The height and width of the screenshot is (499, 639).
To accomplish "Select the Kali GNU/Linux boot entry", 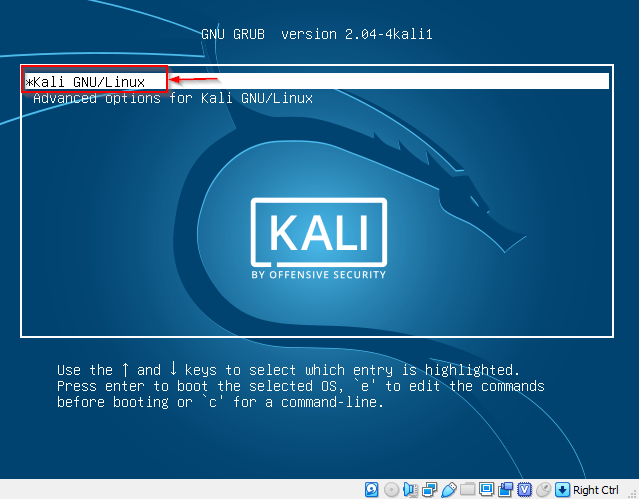I will point(317,82).
